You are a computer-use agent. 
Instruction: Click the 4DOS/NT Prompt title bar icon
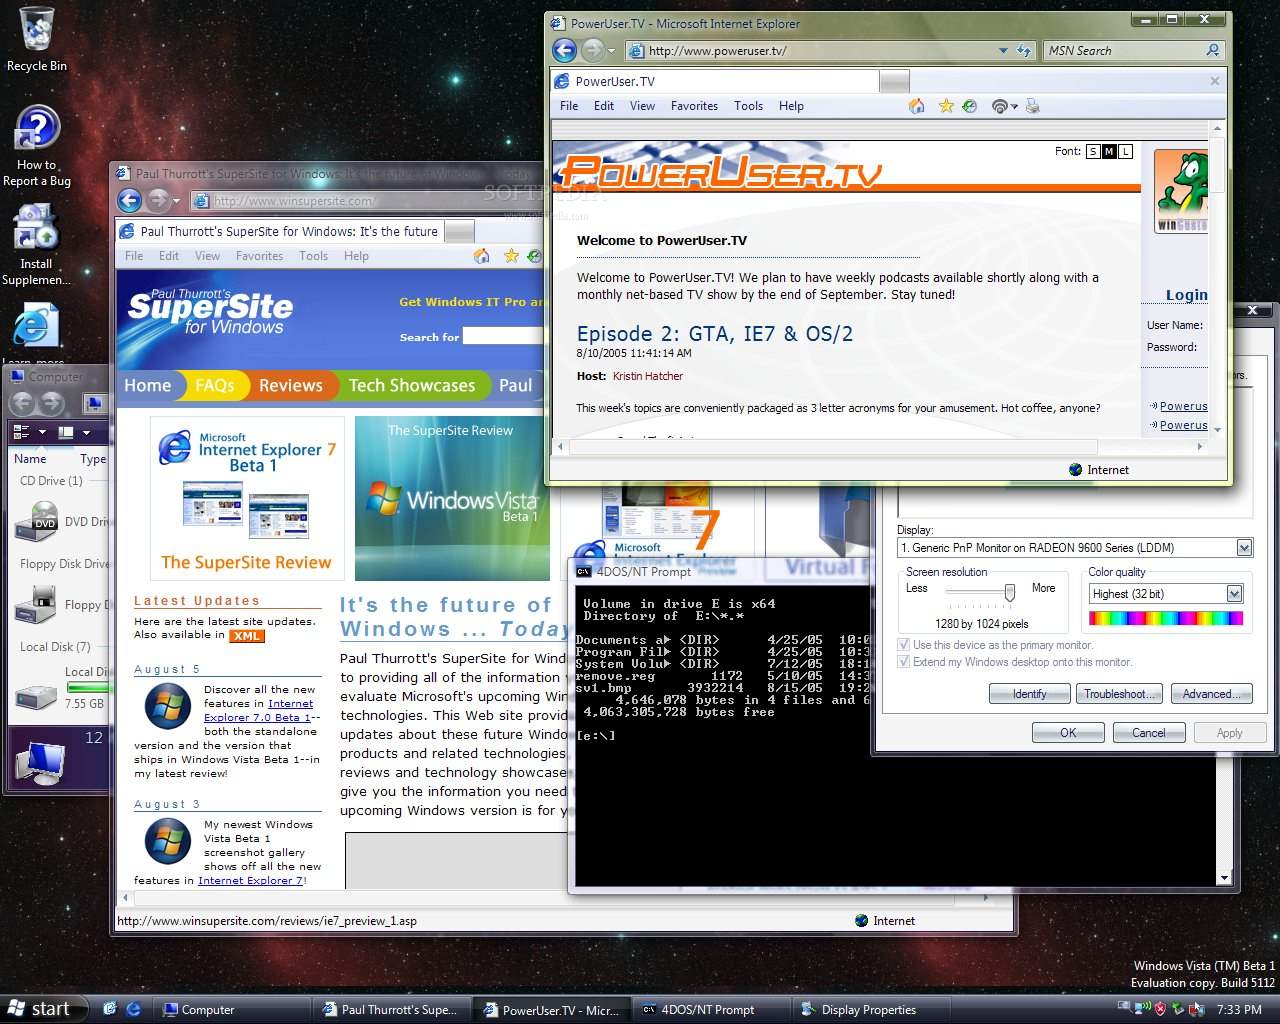coord(583,572)
